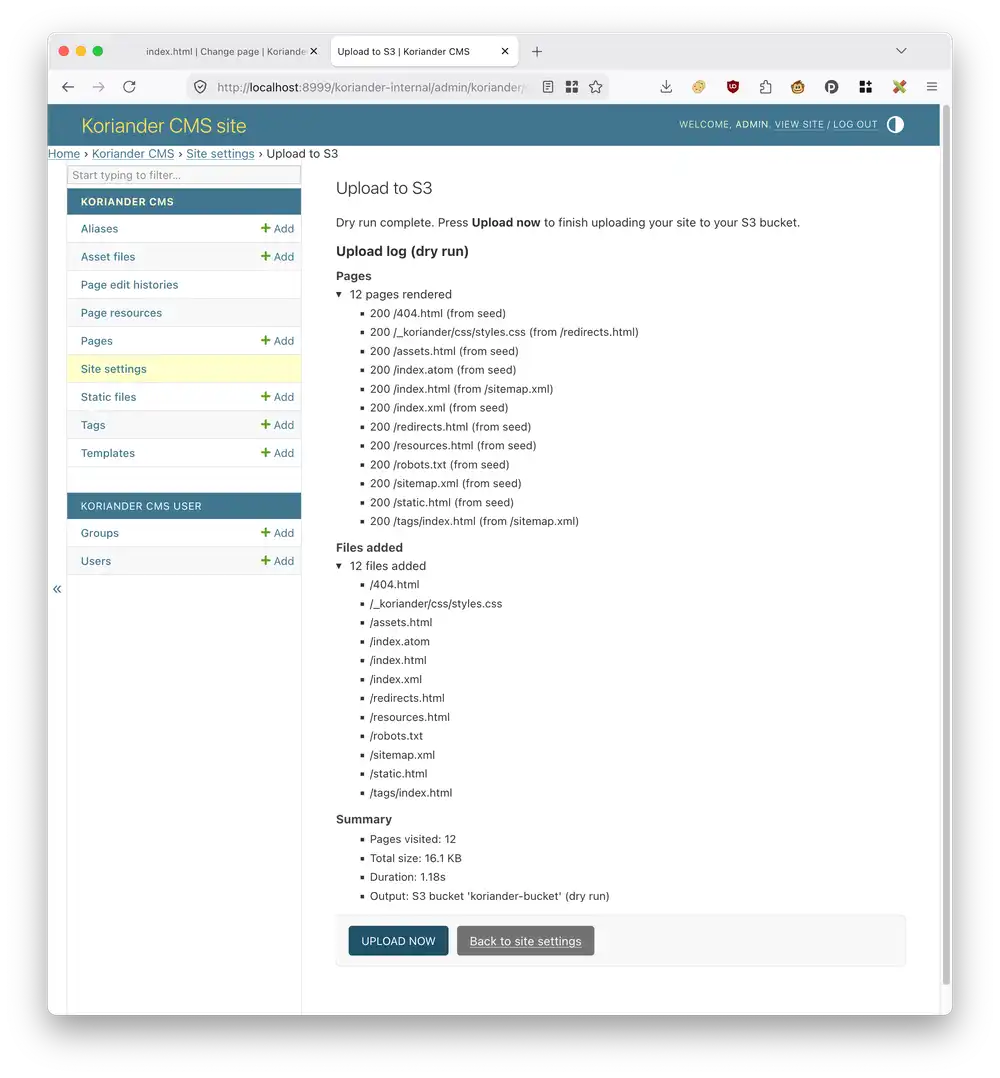Click '200 /sitemap.xml (from seed)' log entry
This screenshot has width=1000, height=1078.
coord(445,484)
